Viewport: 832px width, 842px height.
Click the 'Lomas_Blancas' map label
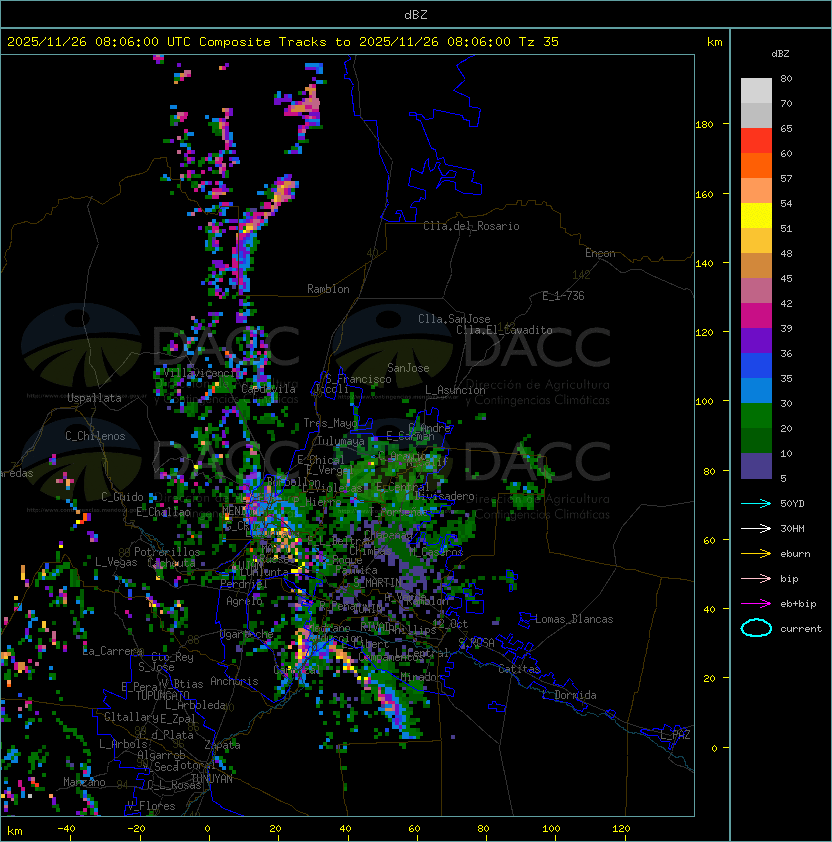[x=574, y=619]
